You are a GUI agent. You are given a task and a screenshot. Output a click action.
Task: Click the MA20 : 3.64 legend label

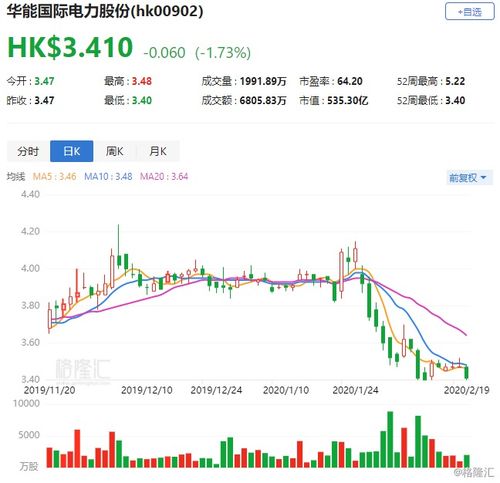pos(164,176)
